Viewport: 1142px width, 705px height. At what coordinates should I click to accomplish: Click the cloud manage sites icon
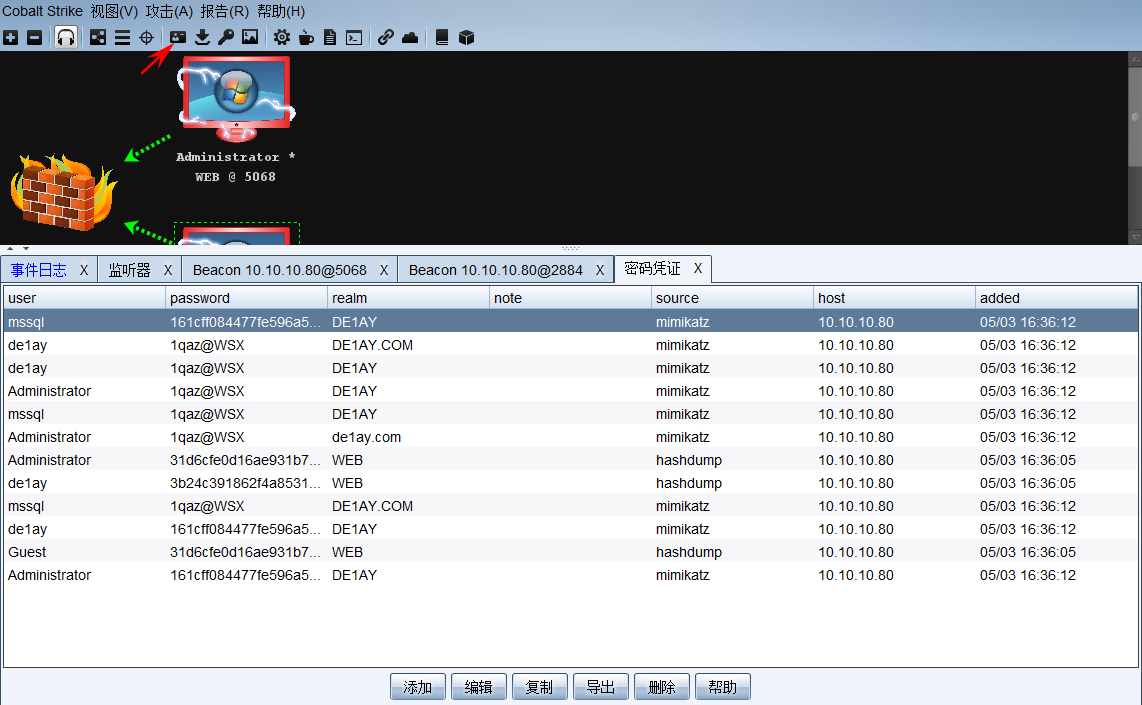[x=410, y=38]
